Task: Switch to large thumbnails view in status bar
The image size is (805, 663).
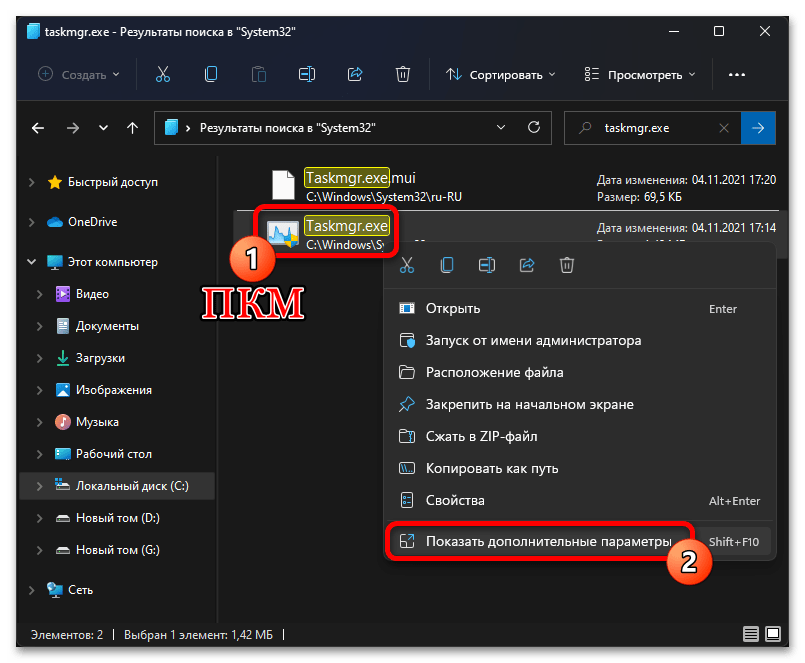Action: (x=773, y=634)
